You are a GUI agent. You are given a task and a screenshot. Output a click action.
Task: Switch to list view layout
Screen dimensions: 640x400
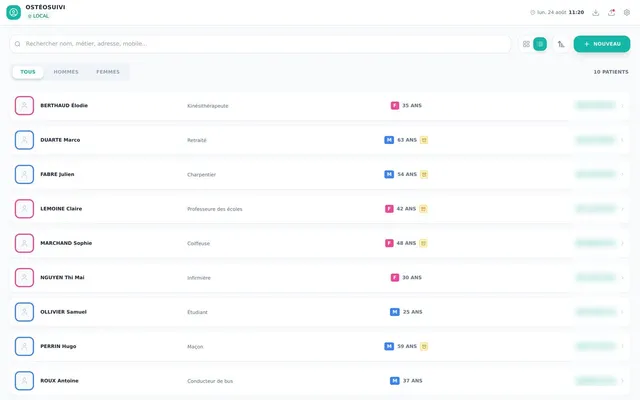(x=540, y=44)
